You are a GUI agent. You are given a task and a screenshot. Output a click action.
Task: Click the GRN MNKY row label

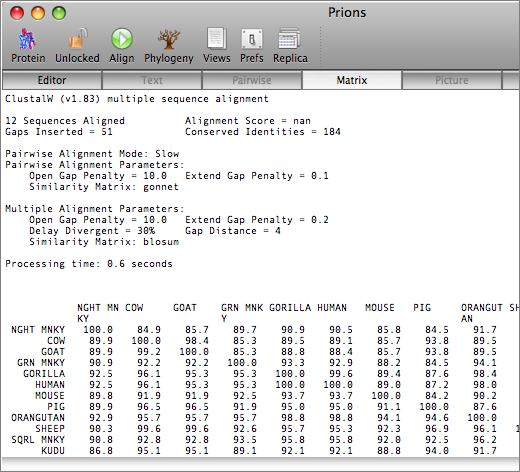(41, 363)
